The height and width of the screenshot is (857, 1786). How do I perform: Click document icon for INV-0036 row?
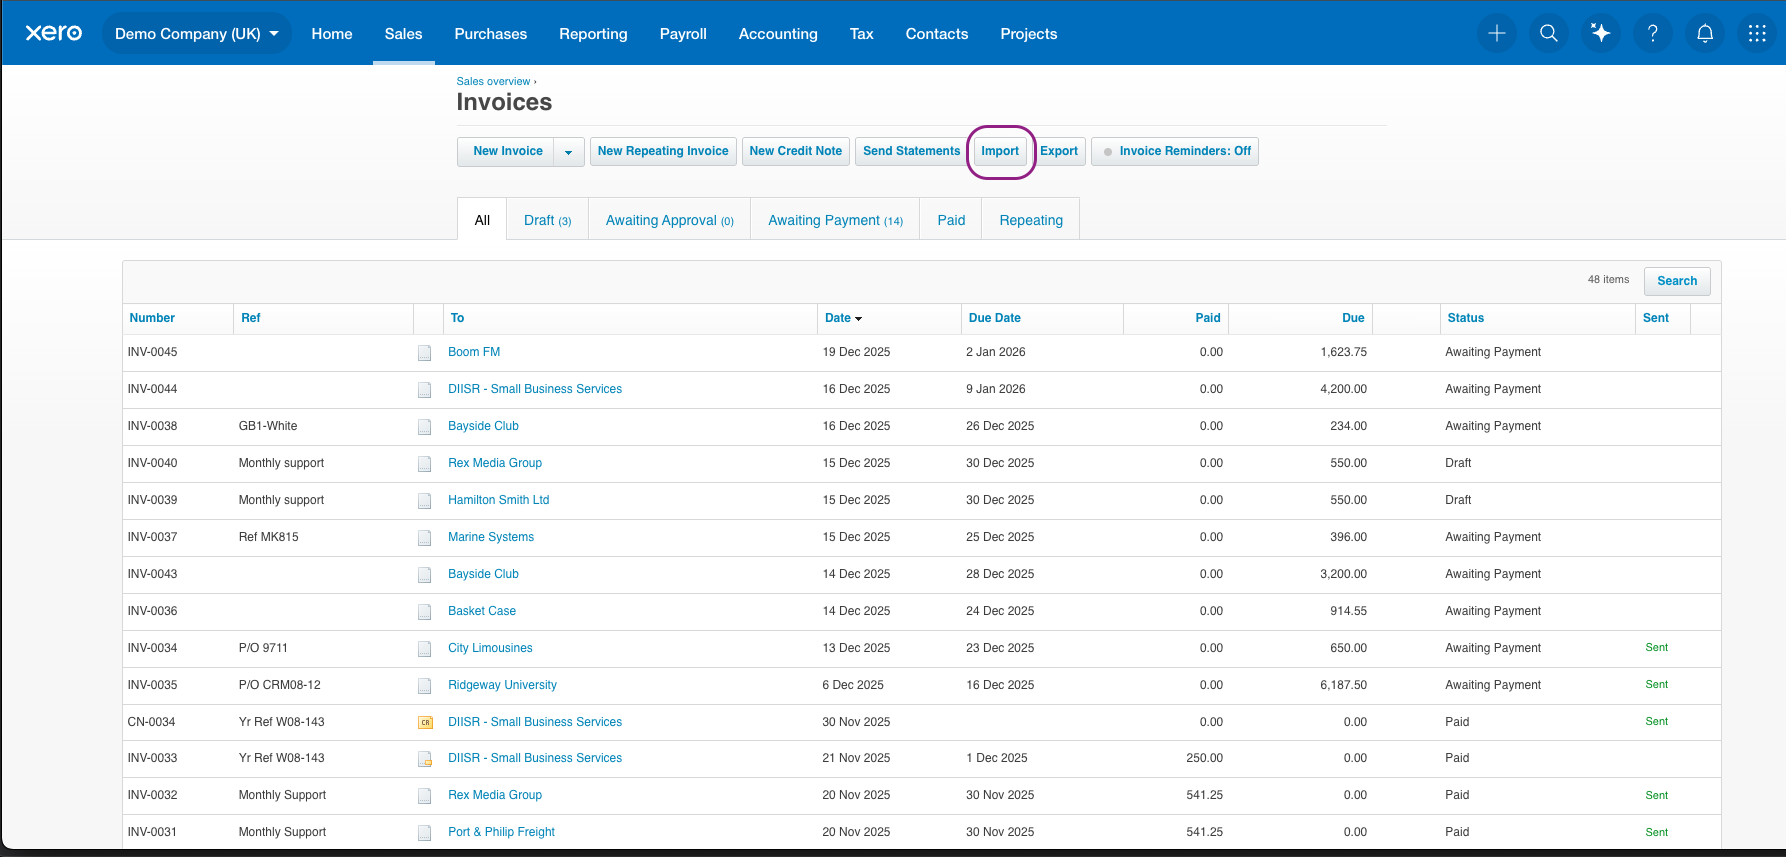[425, 612]
